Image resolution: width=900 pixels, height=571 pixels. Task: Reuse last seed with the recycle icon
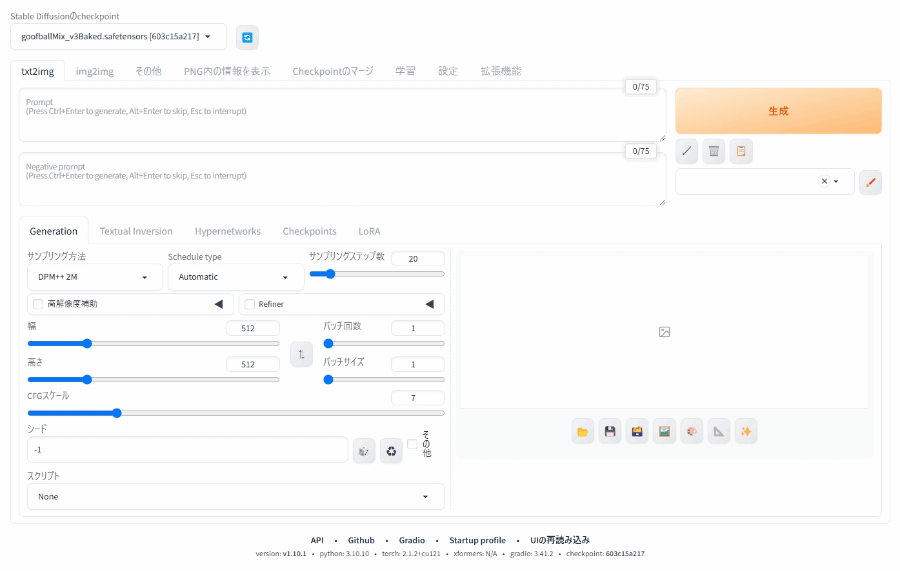[x=391, y=451]
